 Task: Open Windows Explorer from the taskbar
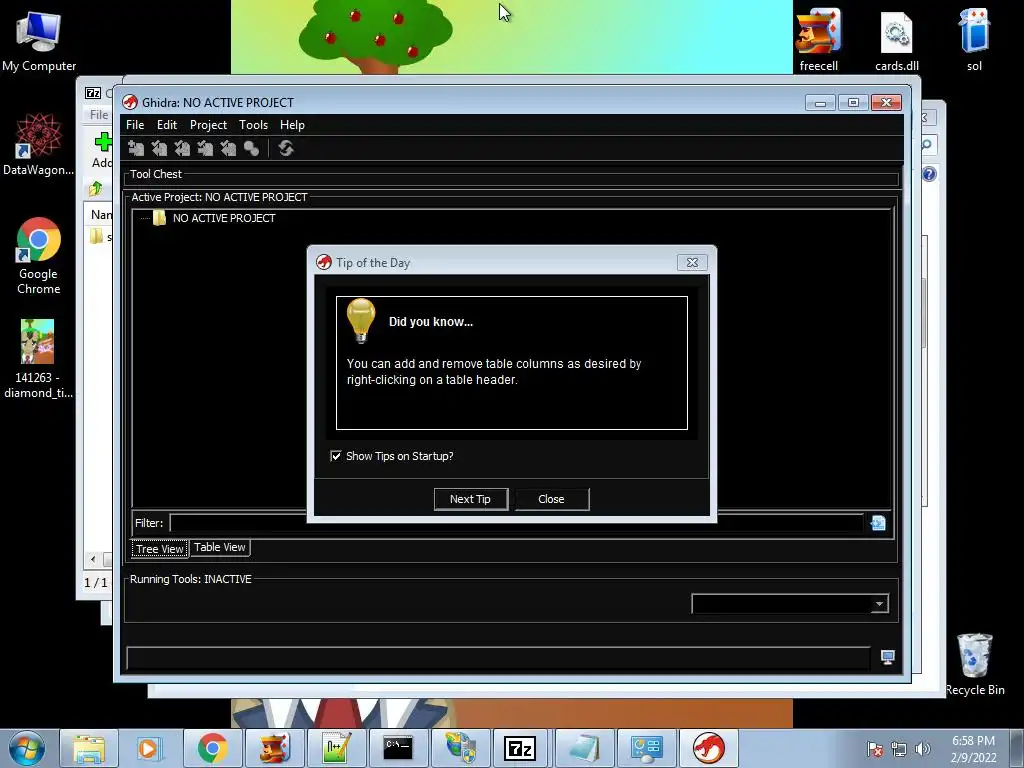(x=89, y=748)
